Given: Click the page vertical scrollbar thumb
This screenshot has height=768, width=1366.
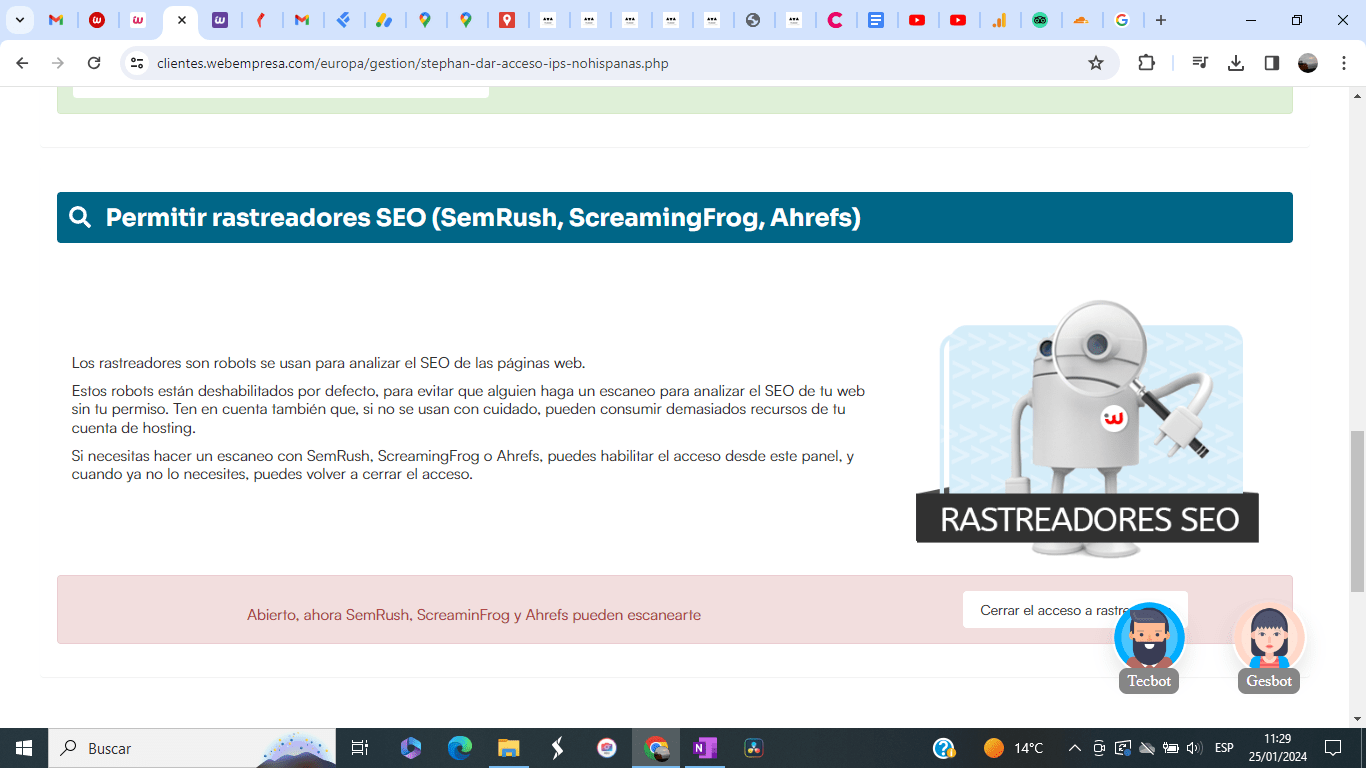Looking at the screenshot, I should point(1357,511).
